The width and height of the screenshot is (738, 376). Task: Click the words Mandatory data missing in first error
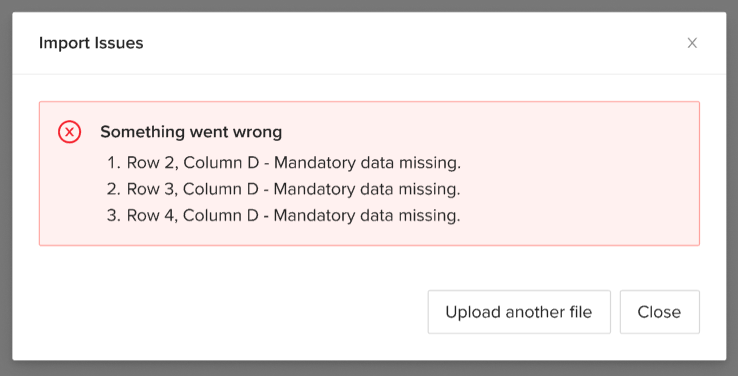(x=367, y=163)
